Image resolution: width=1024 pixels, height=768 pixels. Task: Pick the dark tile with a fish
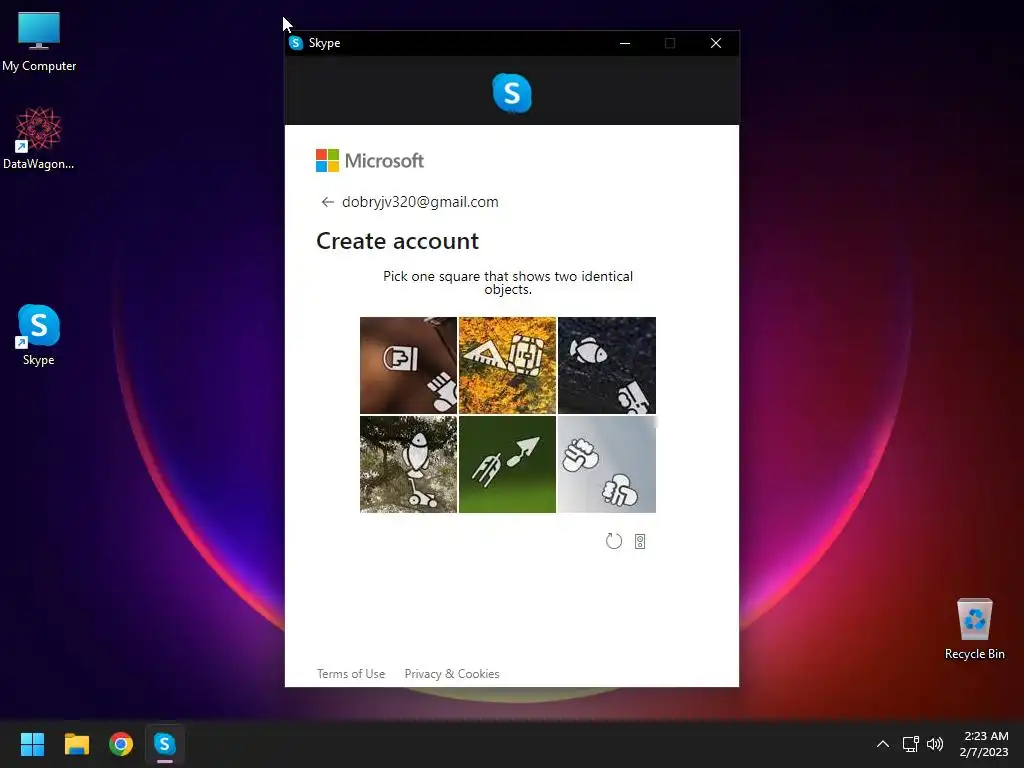coord(607,365)
